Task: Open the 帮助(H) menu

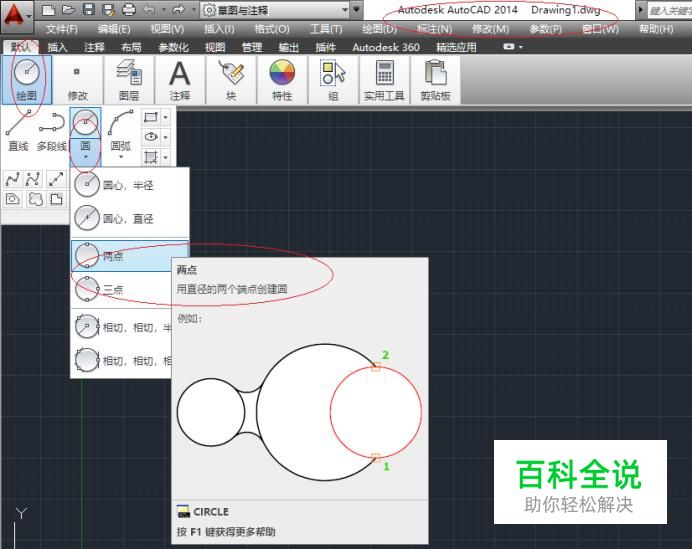Action: [x=656, y=29]
